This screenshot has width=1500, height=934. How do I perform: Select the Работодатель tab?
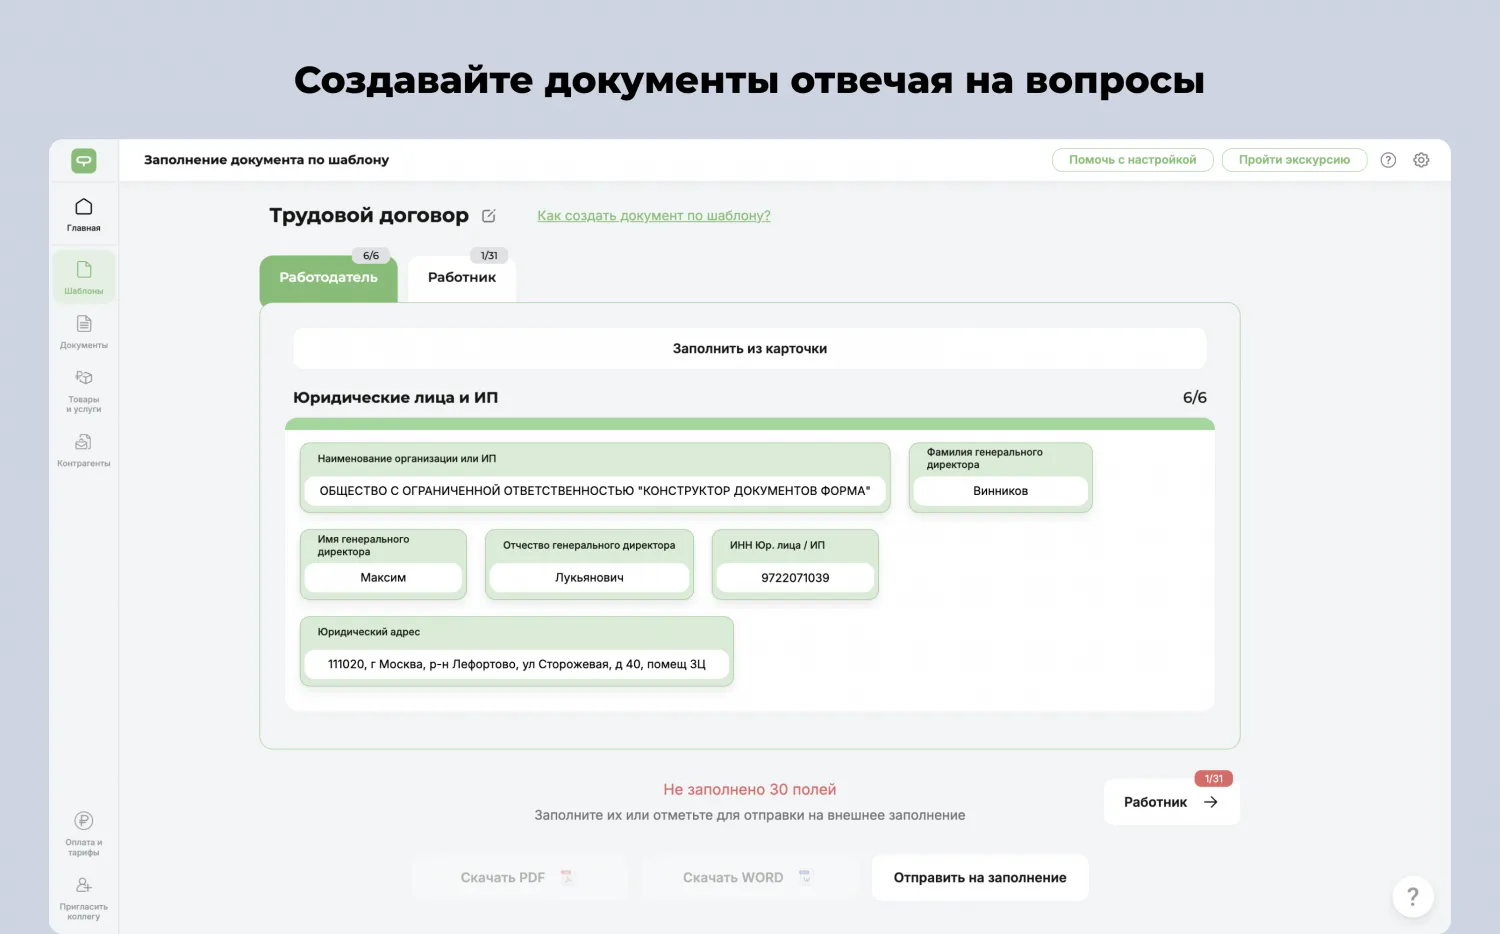328,278
